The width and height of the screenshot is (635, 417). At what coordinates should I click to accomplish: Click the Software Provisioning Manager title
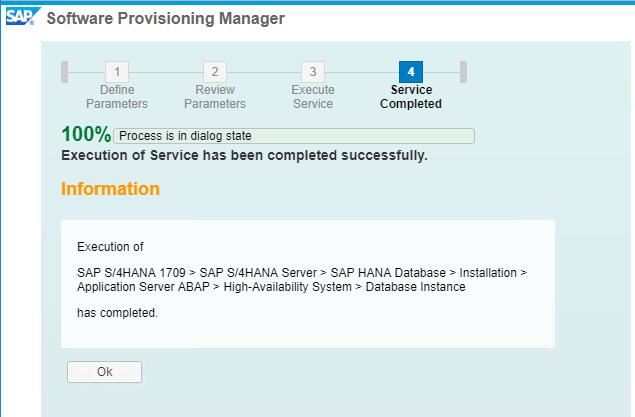tap(166, 19)
